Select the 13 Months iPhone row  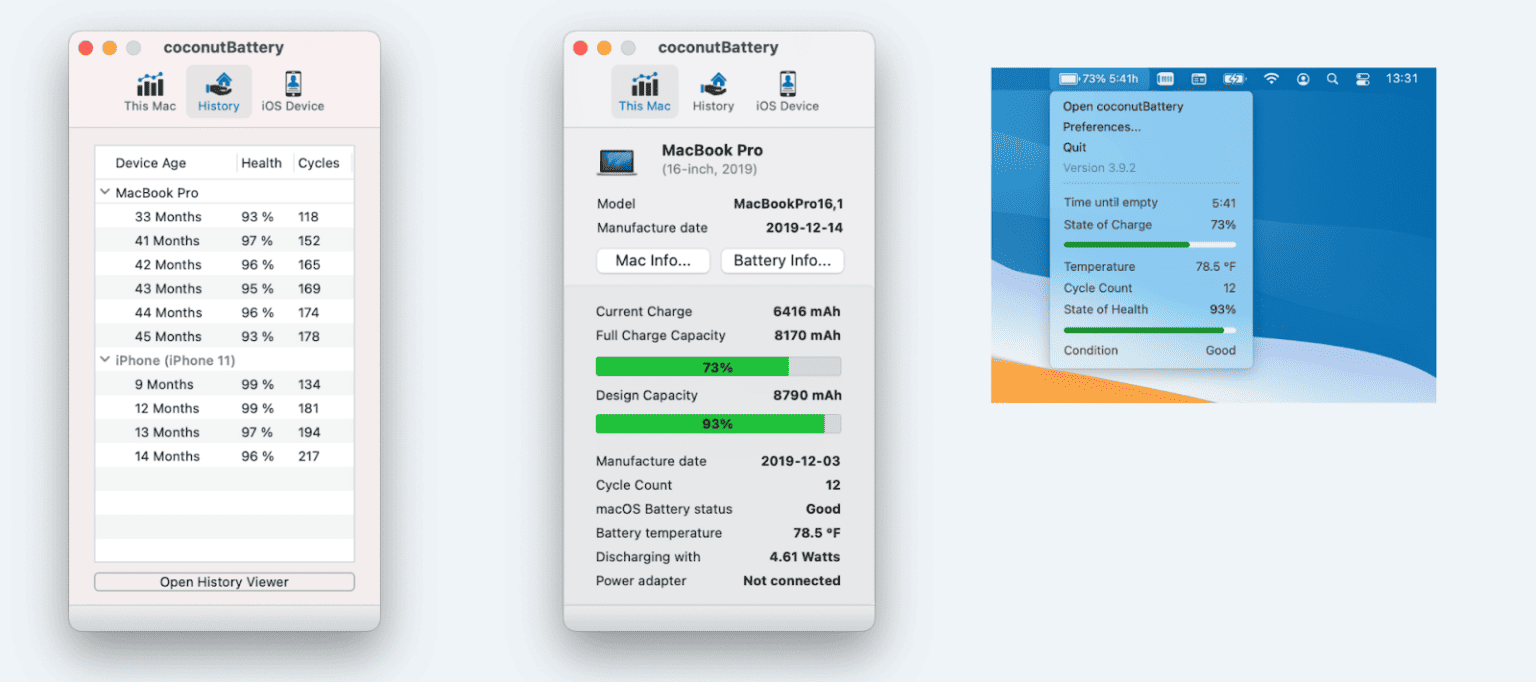(224, 432)
